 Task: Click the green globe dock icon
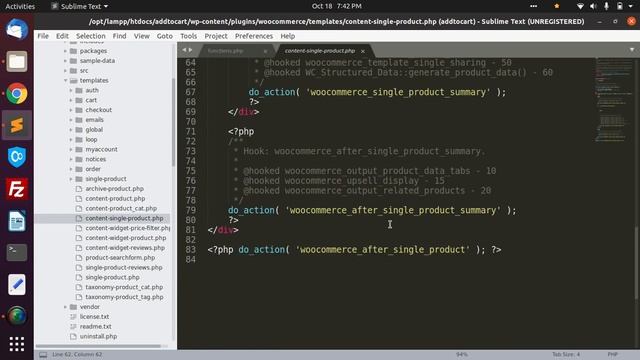tap(17, 316)
